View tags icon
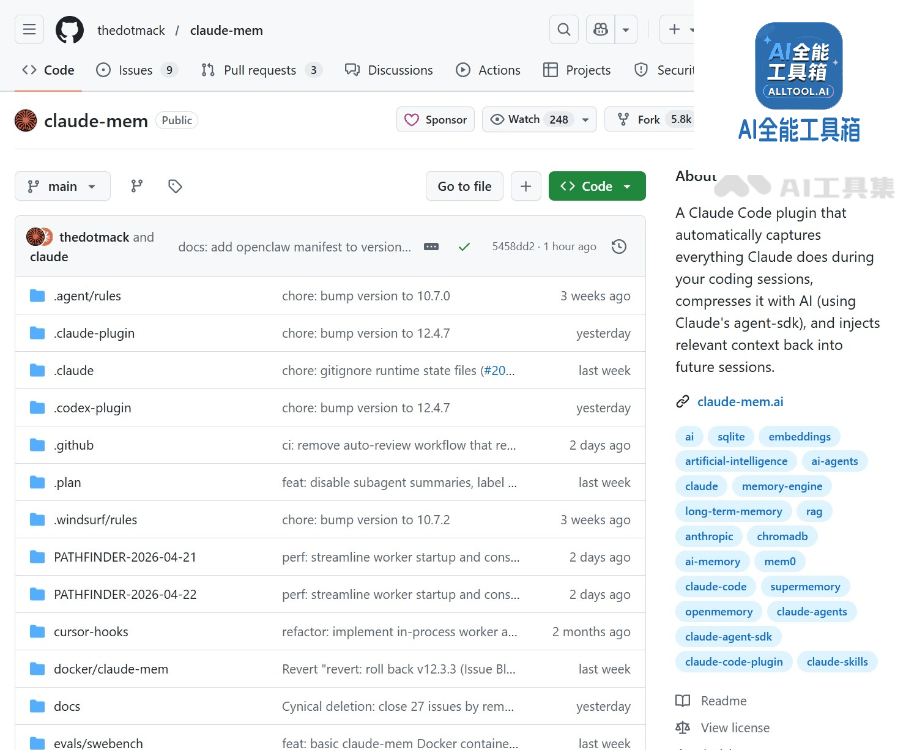This screenshot has width=900, height=750. coord(175,186)
